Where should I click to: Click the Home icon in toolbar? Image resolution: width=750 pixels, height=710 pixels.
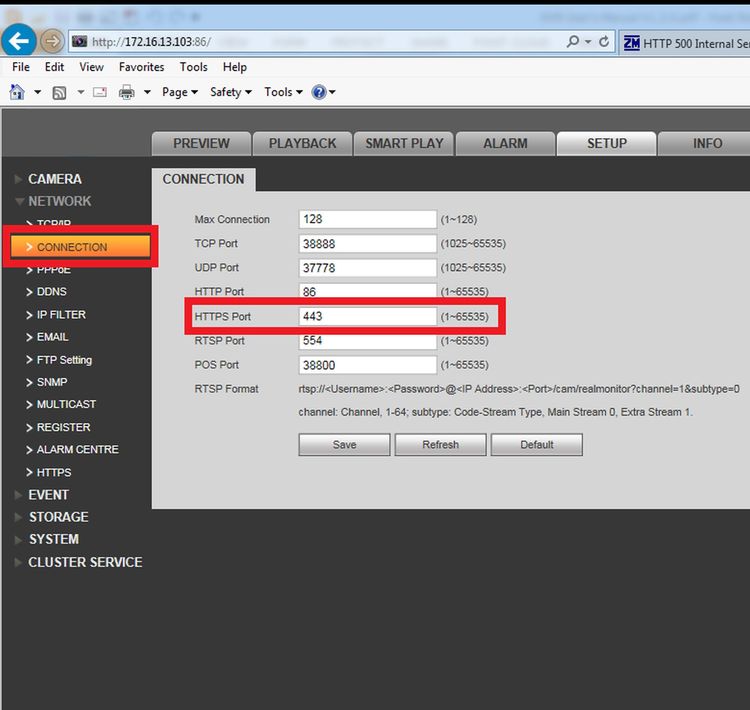(17, 91)
